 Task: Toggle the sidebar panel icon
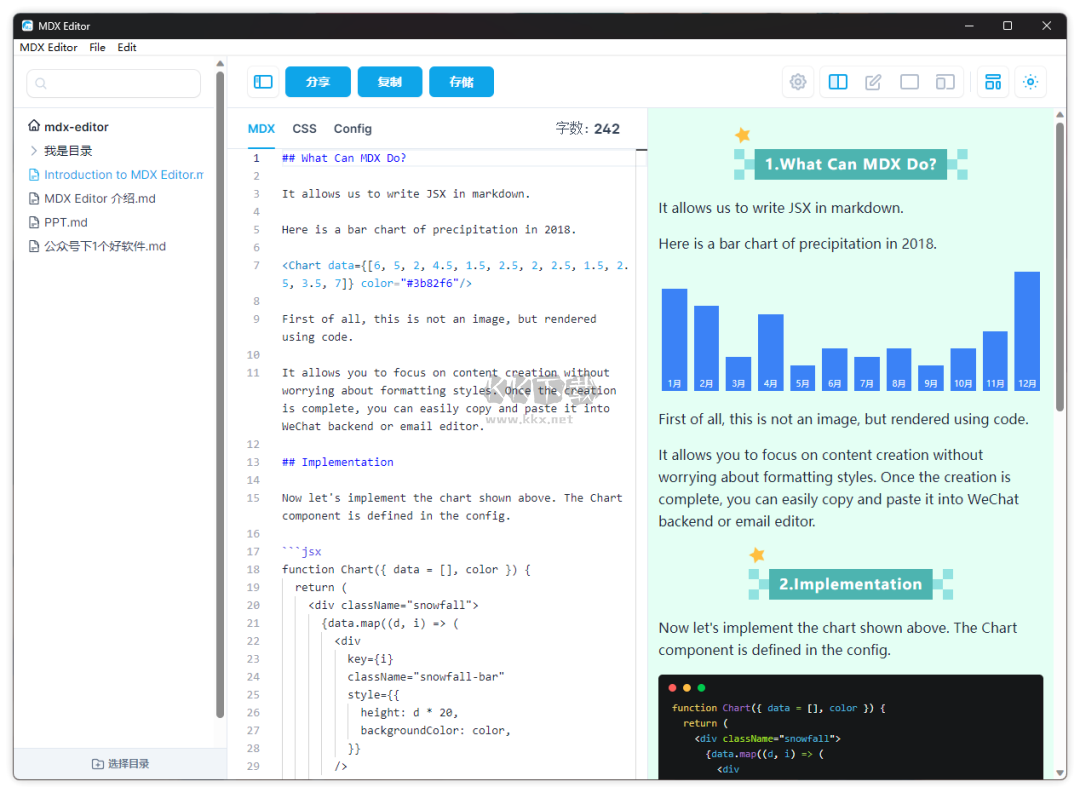pos(263,82)
